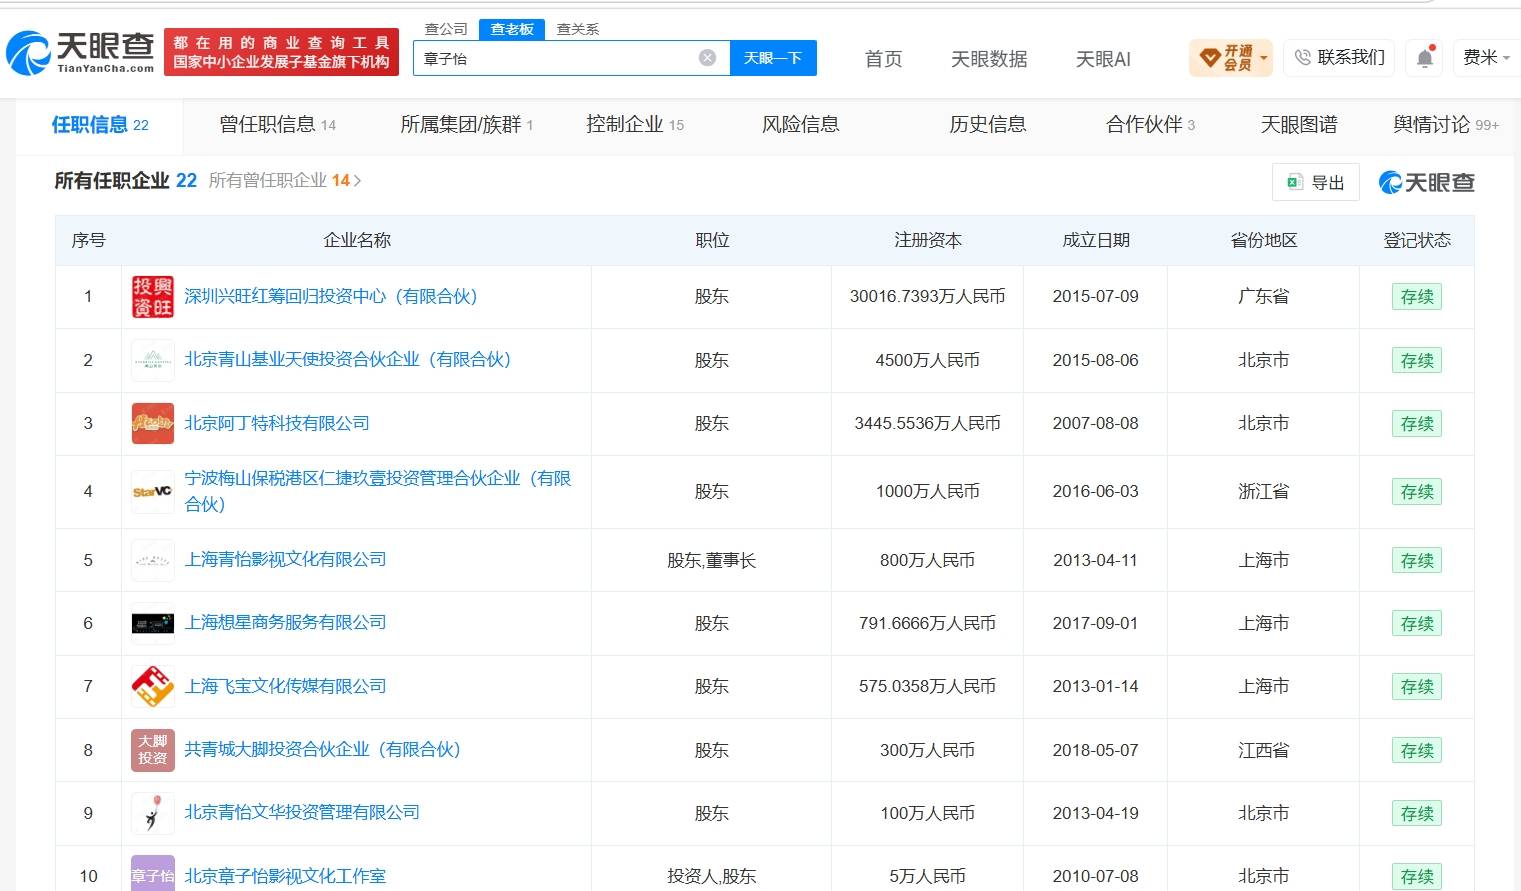
Task: Open 大脚投资 logo in row 8
Action: pos(153,750)
